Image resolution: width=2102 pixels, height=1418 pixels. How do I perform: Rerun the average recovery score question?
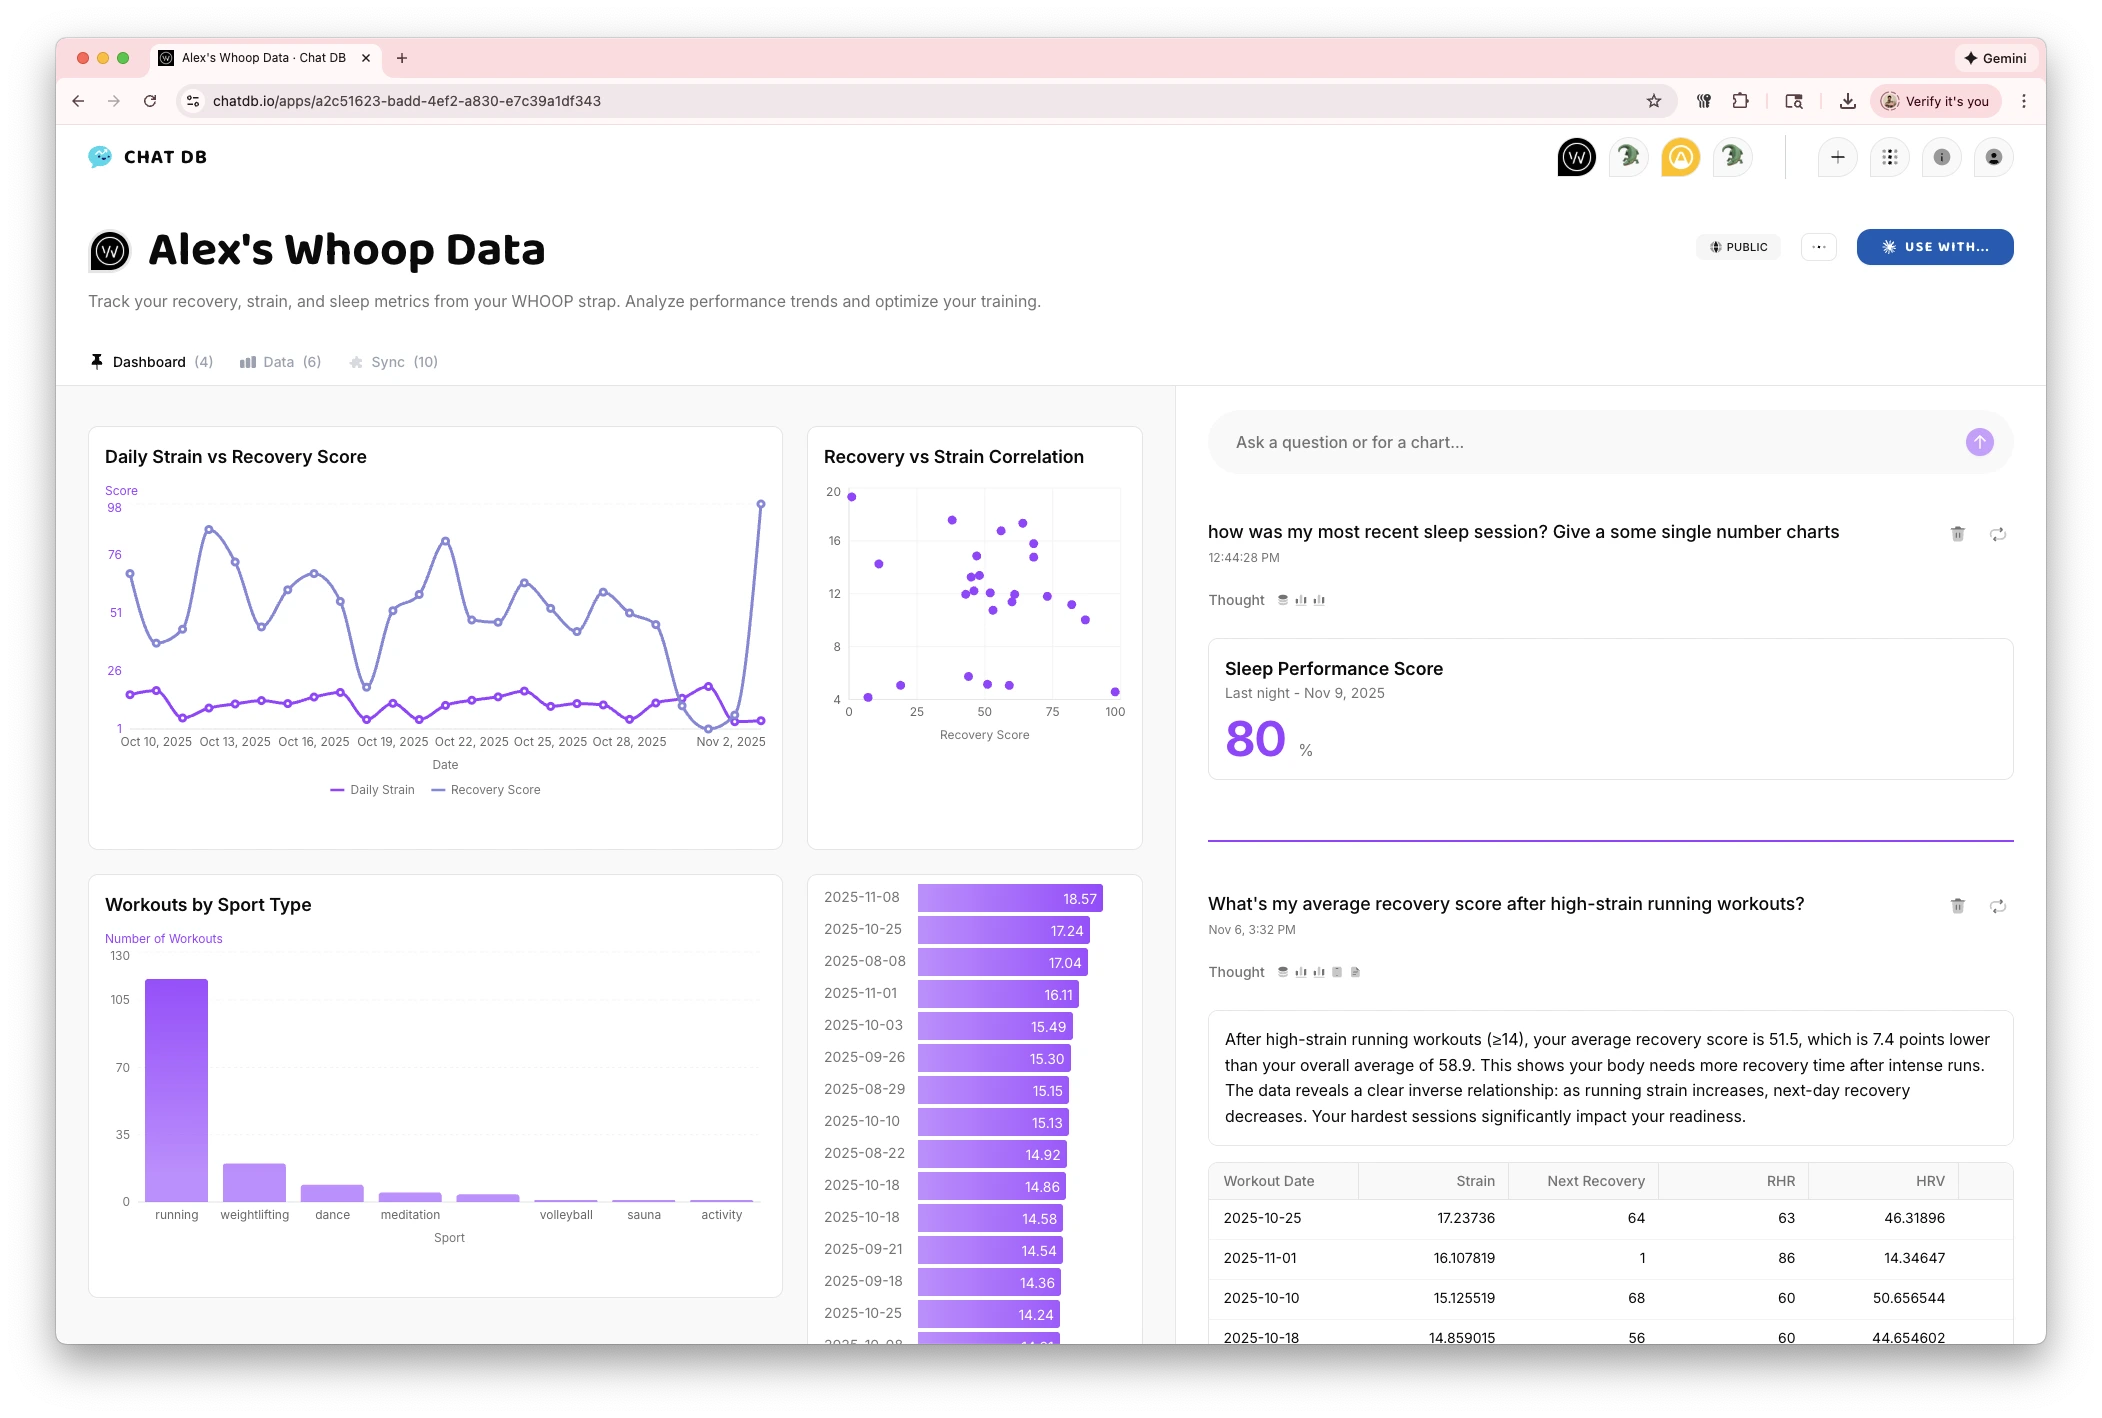click(x=1997, y=906)
